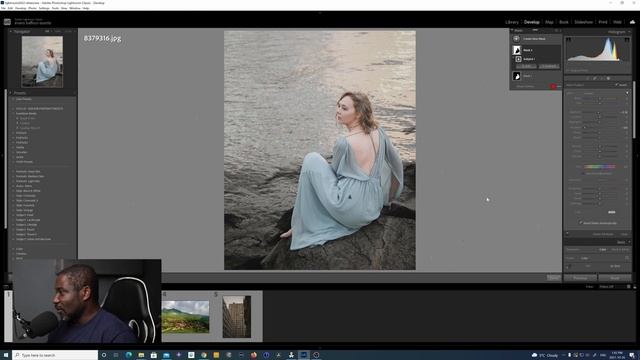Toggle Reset Sliders Automatically checkbox
This screenshot has width=640, height=360.
click(x=581, y=223)
